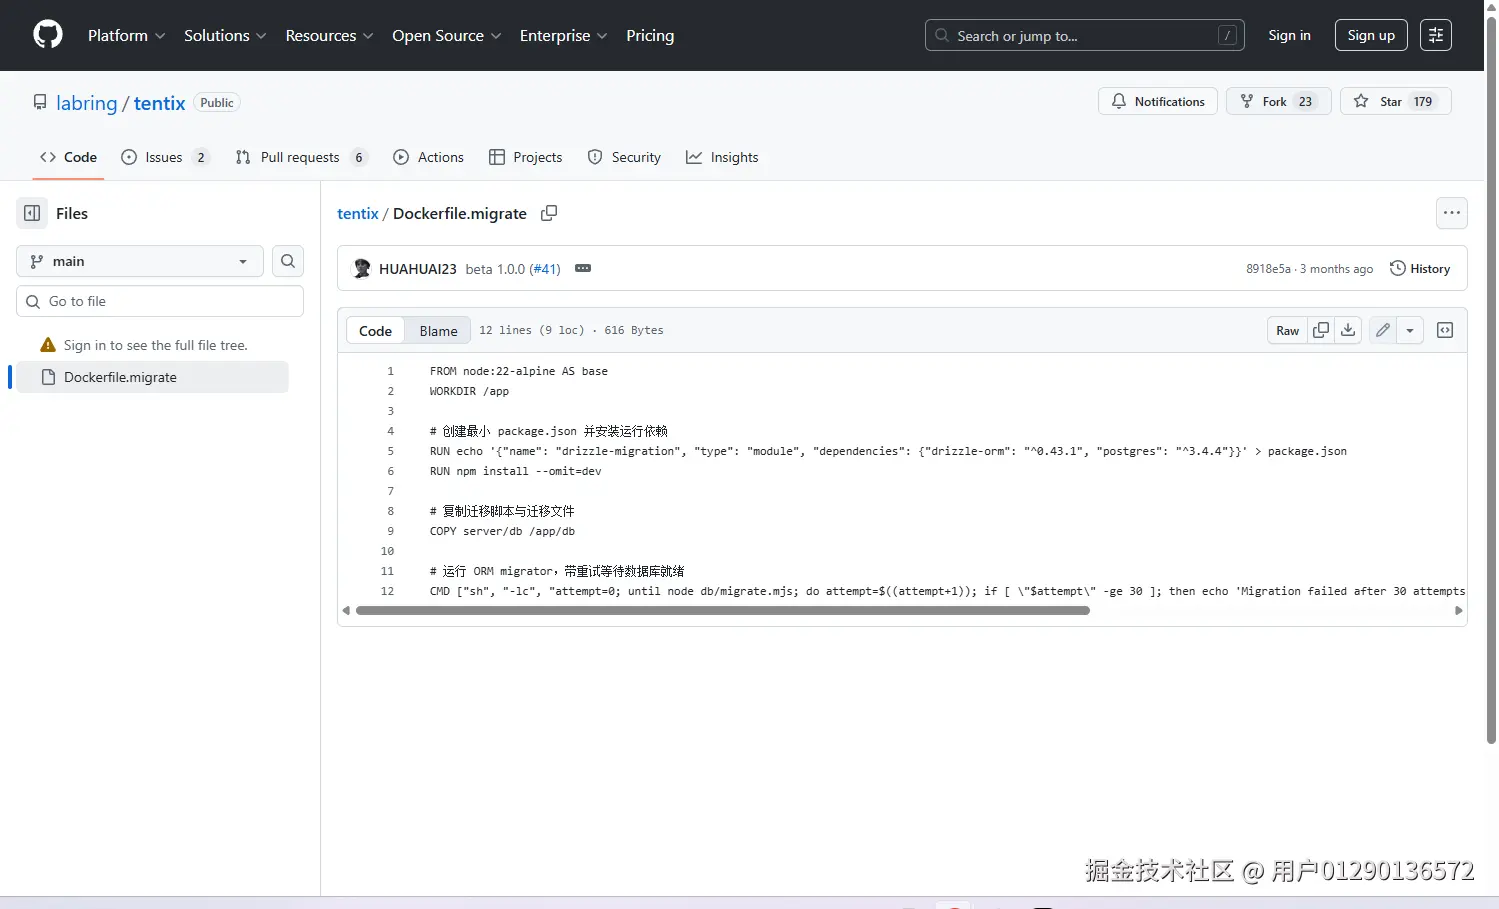The height and width of the screenshot is (909, 1499).
Task: Open the tentix repository name link
Action: point(160,103)
